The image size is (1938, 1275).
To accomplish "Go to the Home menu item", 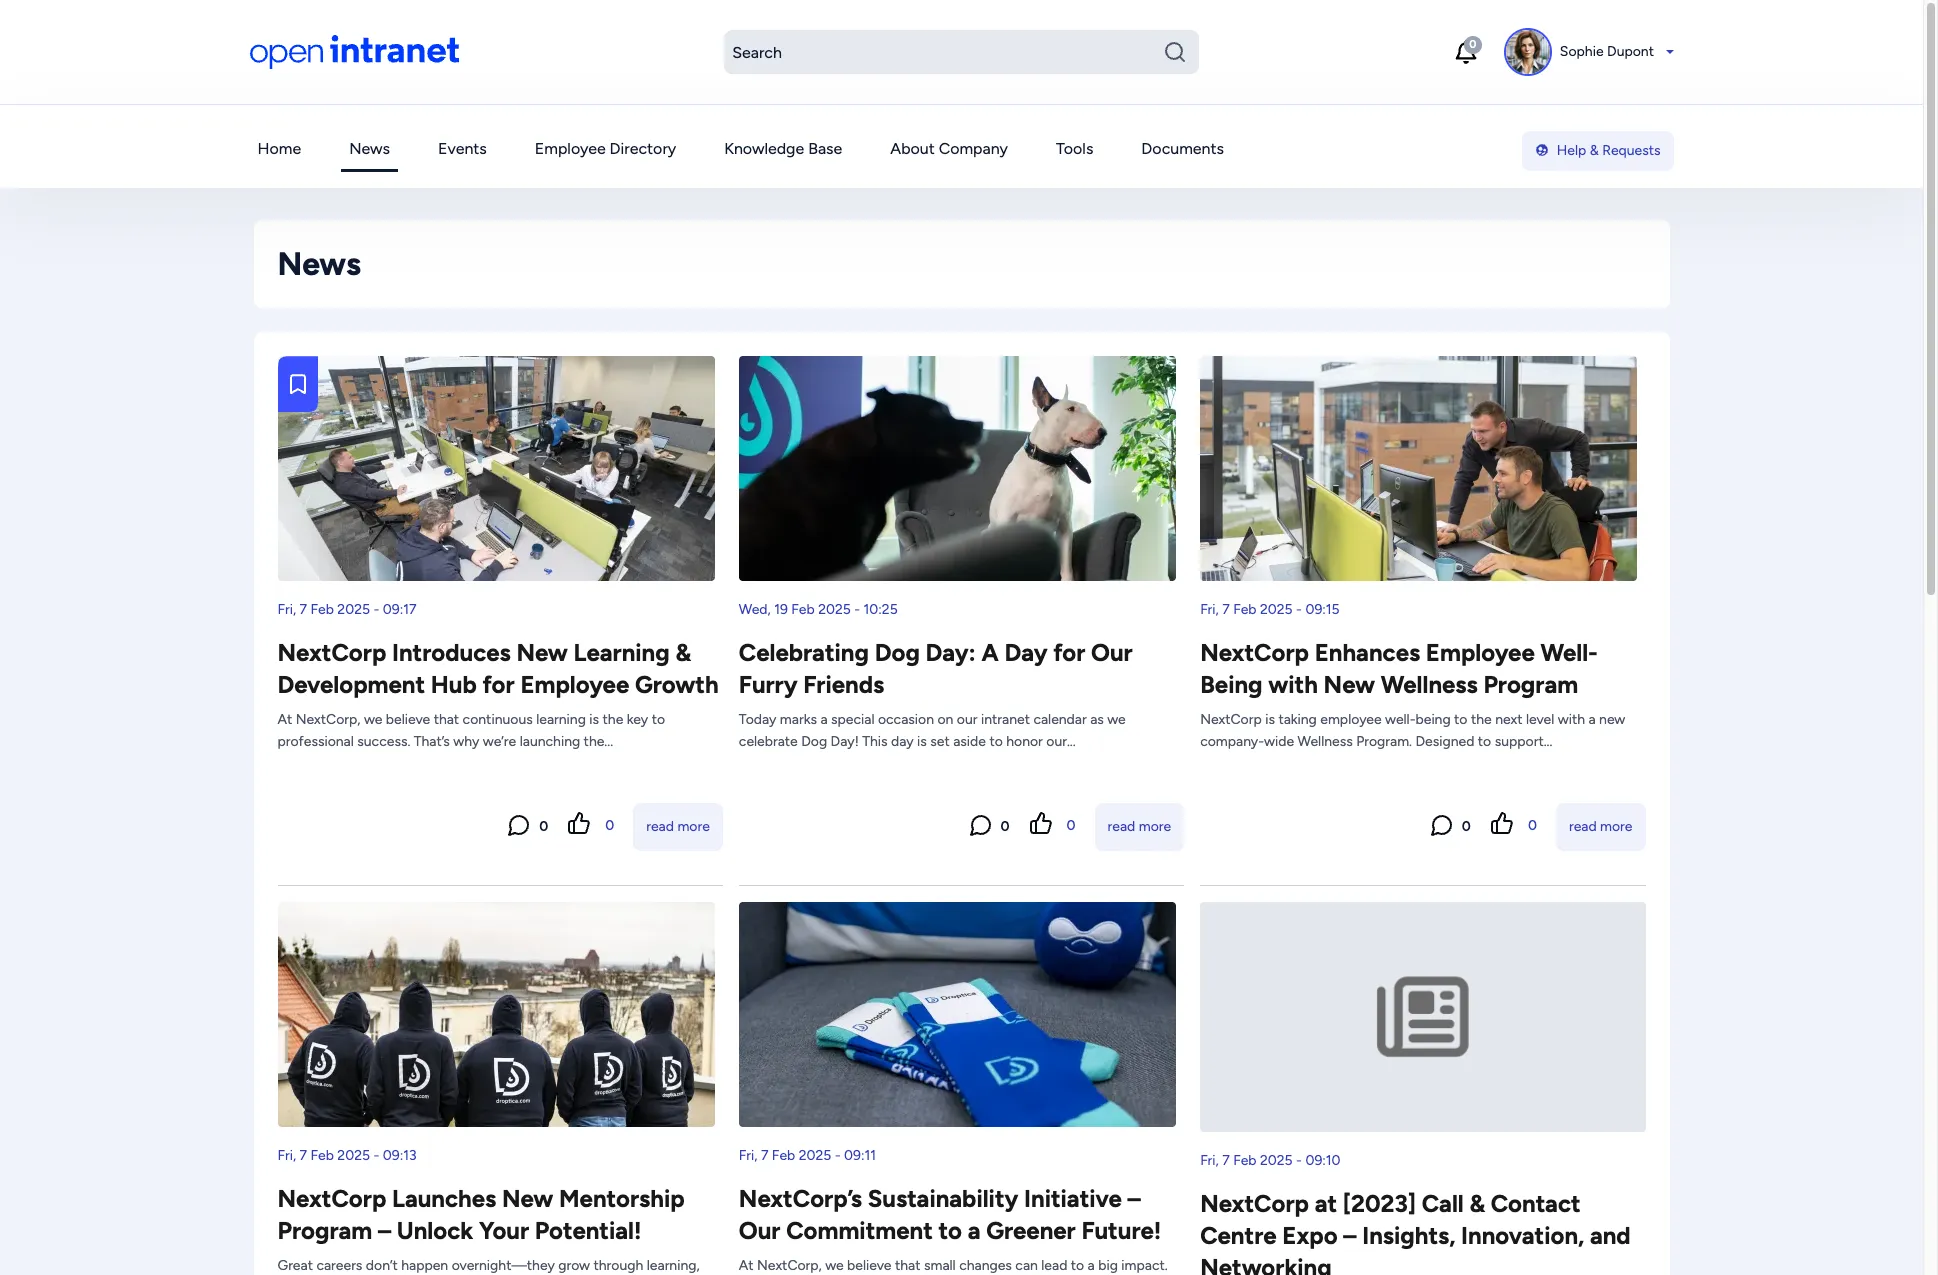I will click(279, 148).
